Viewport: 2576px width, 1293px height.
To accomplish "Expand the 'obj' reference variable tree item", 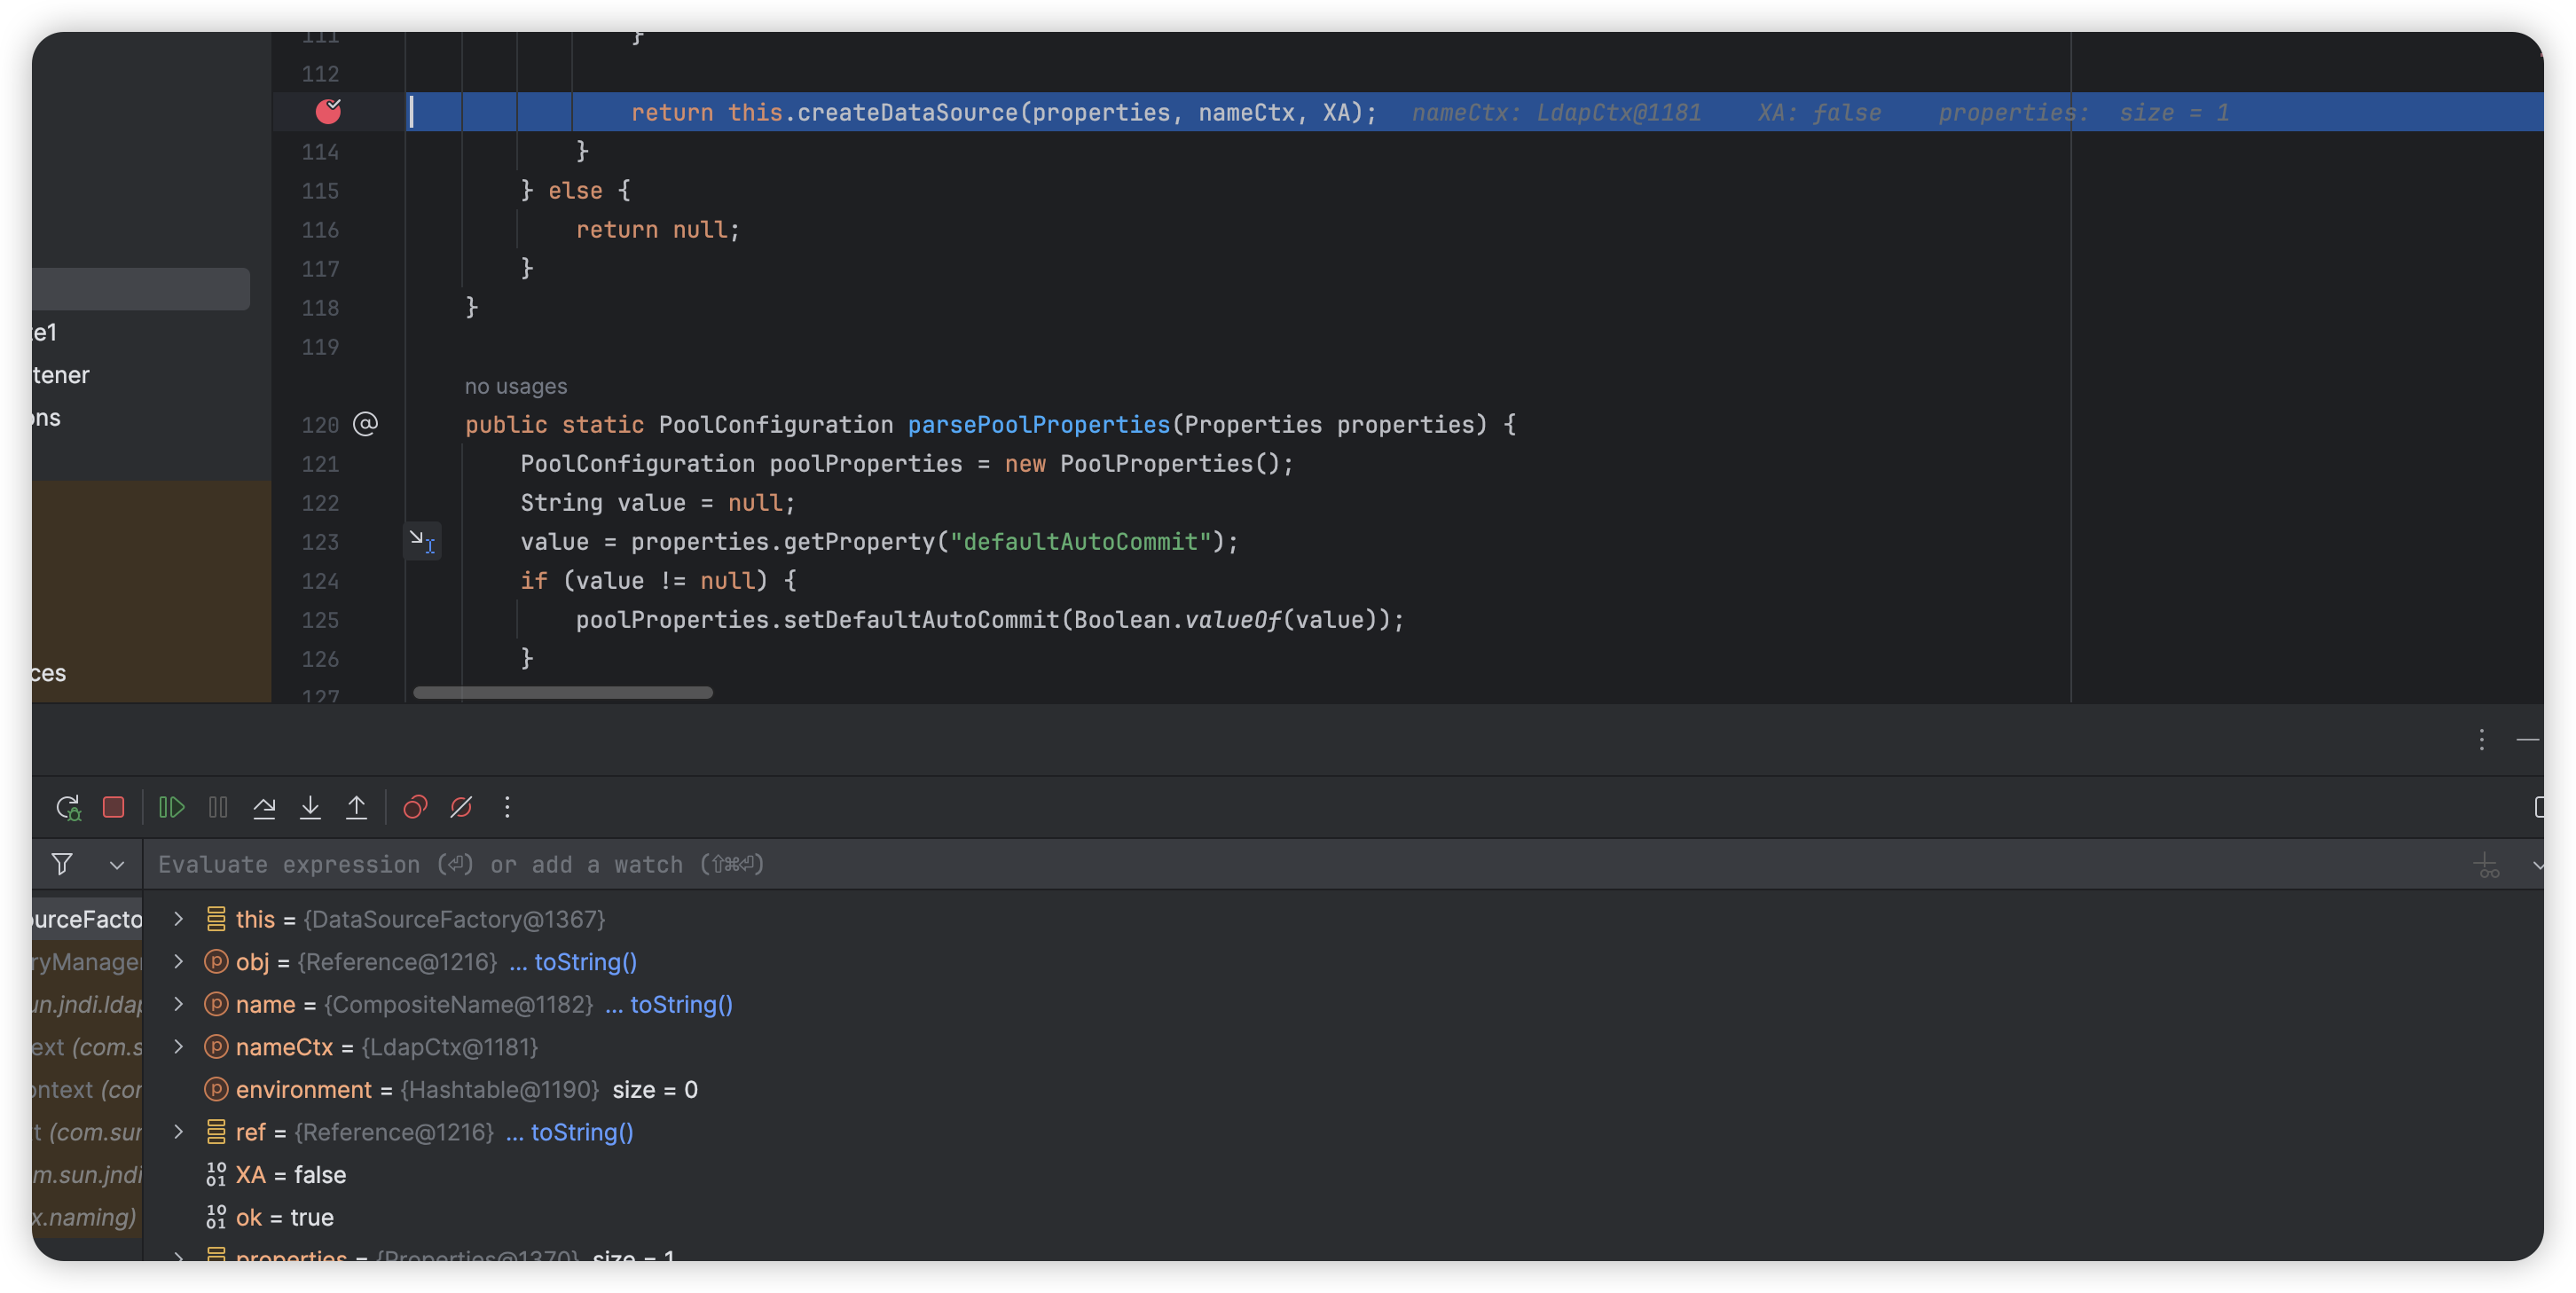I will click(178, 961).
